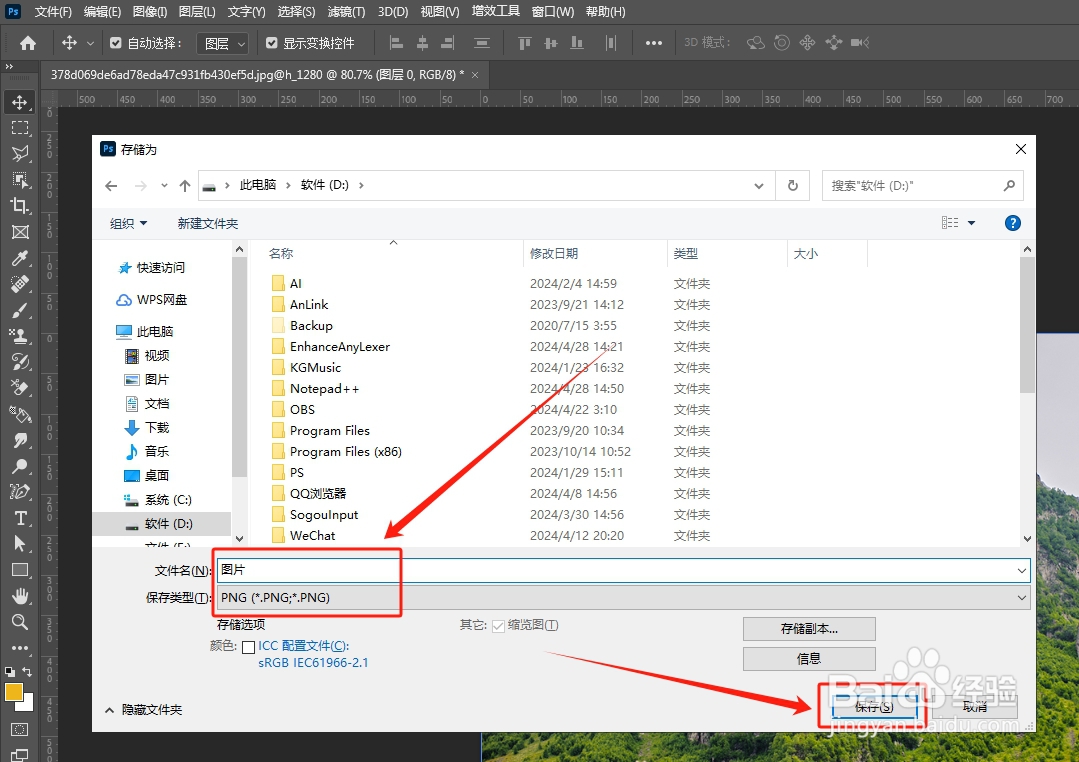Open the recent locations dropdown arrow
The width and height of the screenshot is (1079, 762).
[x=164, y=186]
